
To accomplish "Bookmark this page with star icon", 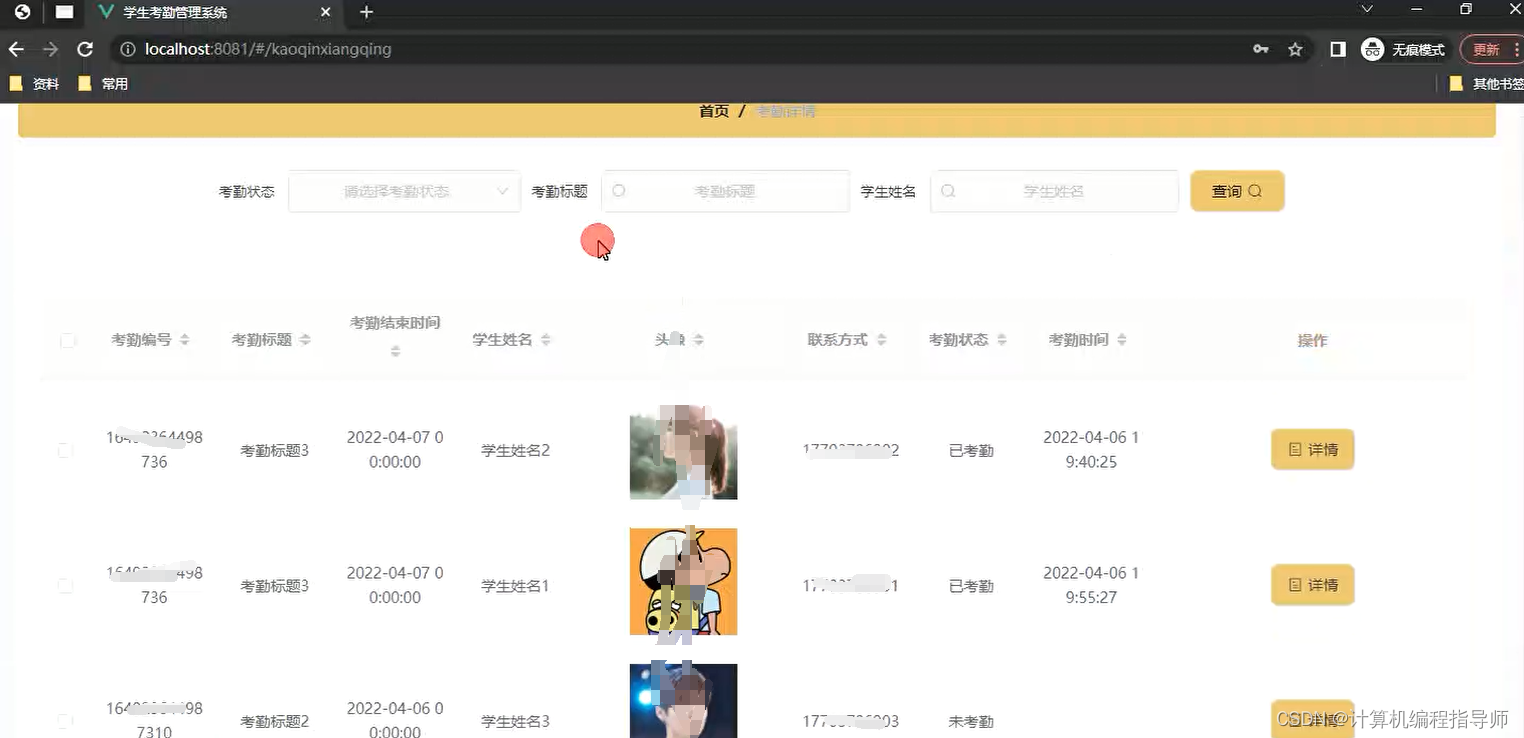I will pos(1295,49).
